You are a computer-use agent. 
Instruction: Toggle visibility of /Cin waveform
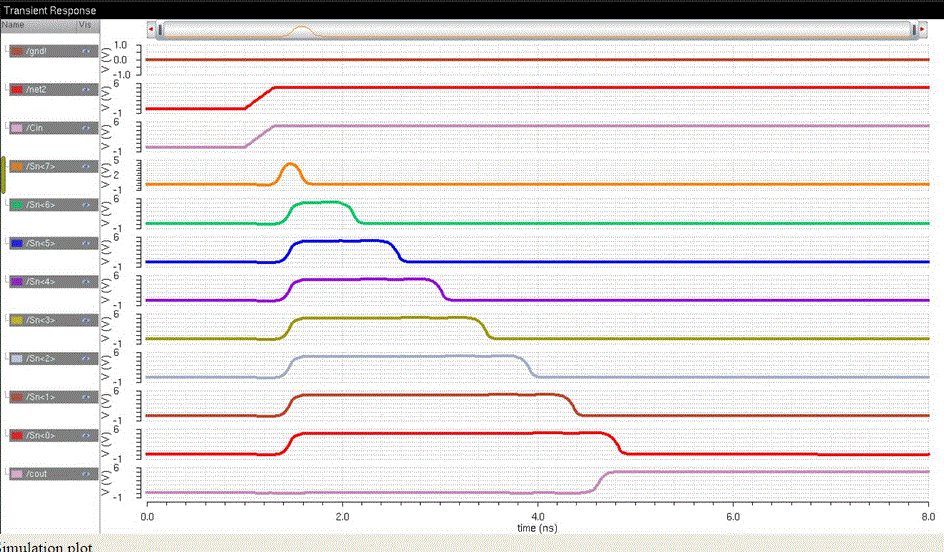pos(86,128)
